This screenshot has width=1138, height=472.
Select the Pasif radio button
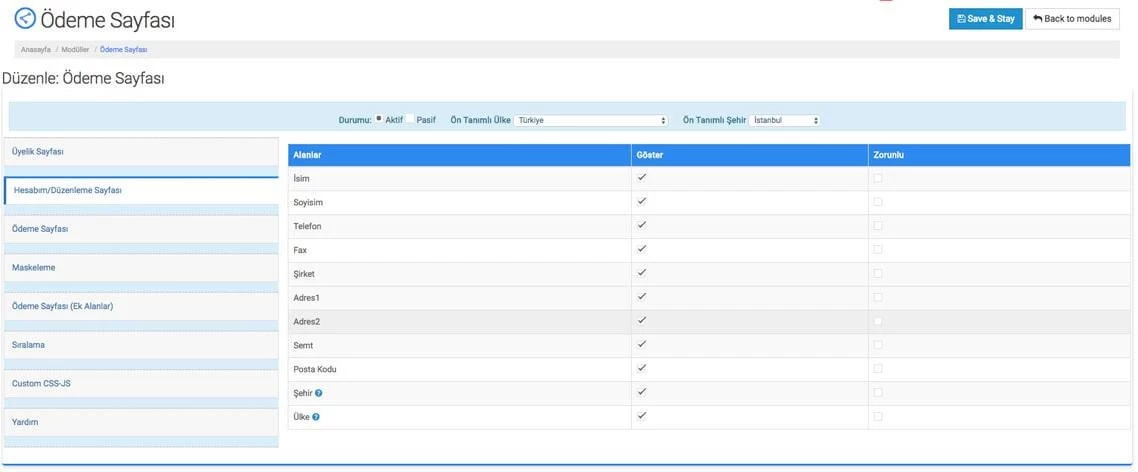pos(410,119)
